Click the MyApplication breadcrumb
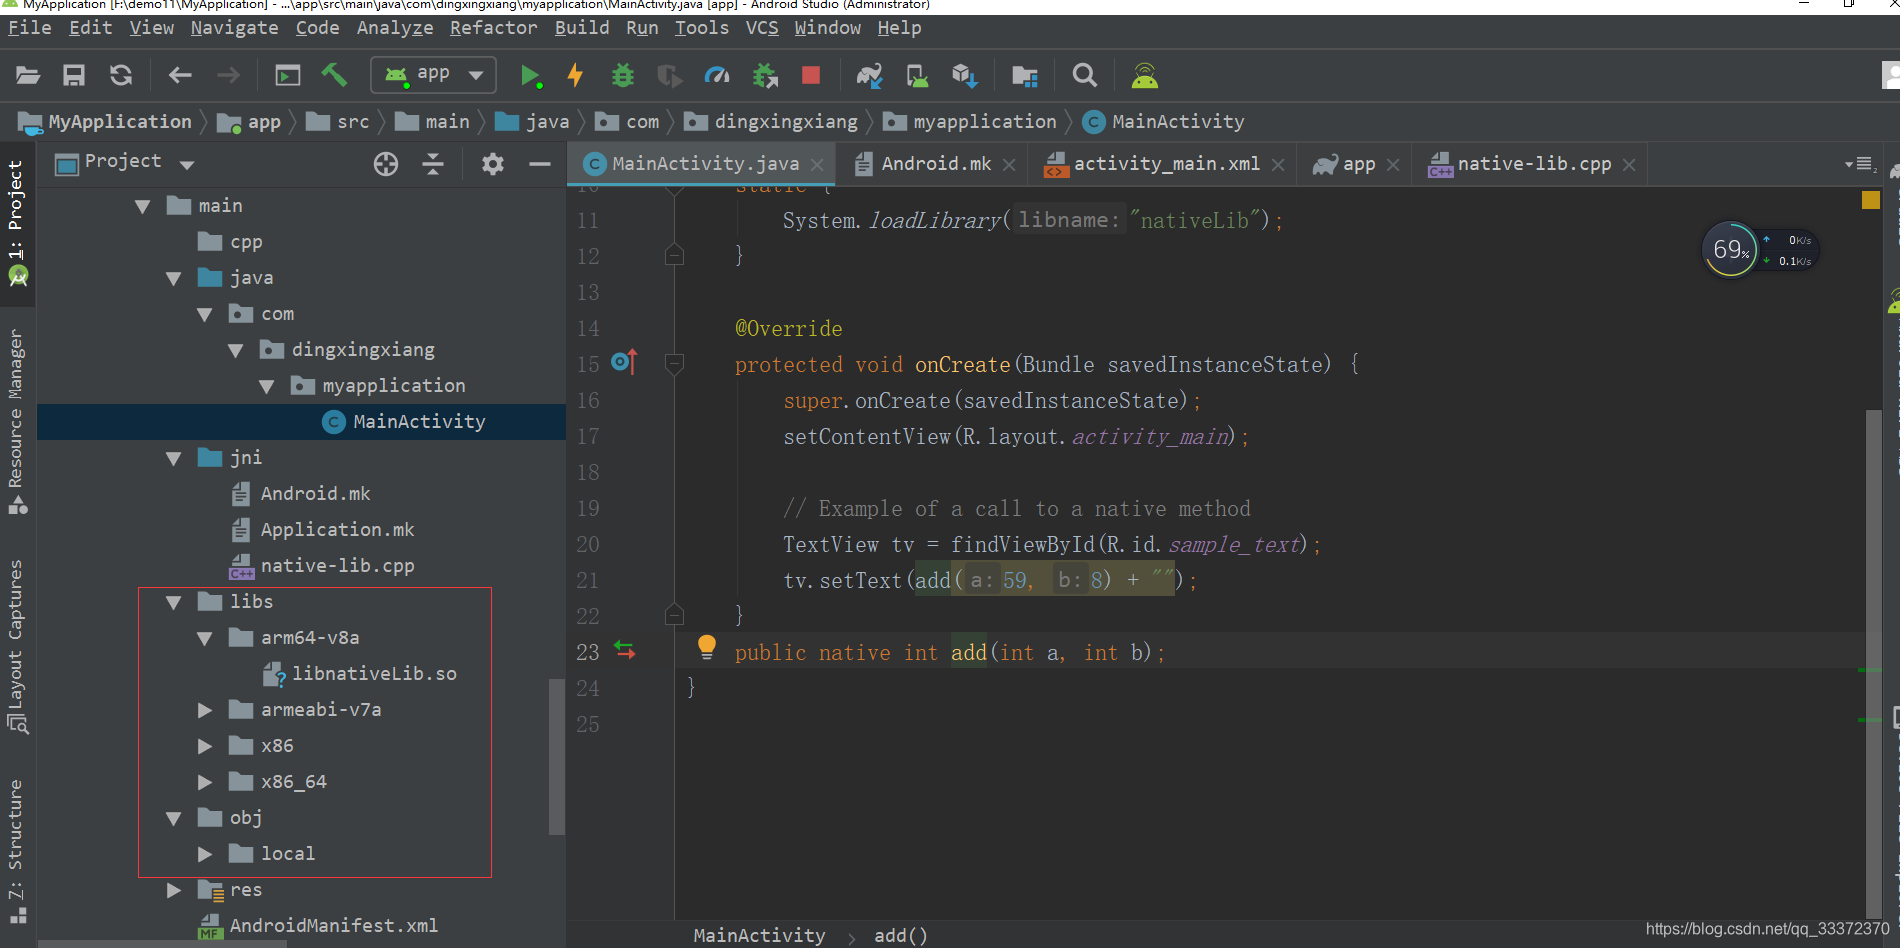1900x948 pixels. 106,122
